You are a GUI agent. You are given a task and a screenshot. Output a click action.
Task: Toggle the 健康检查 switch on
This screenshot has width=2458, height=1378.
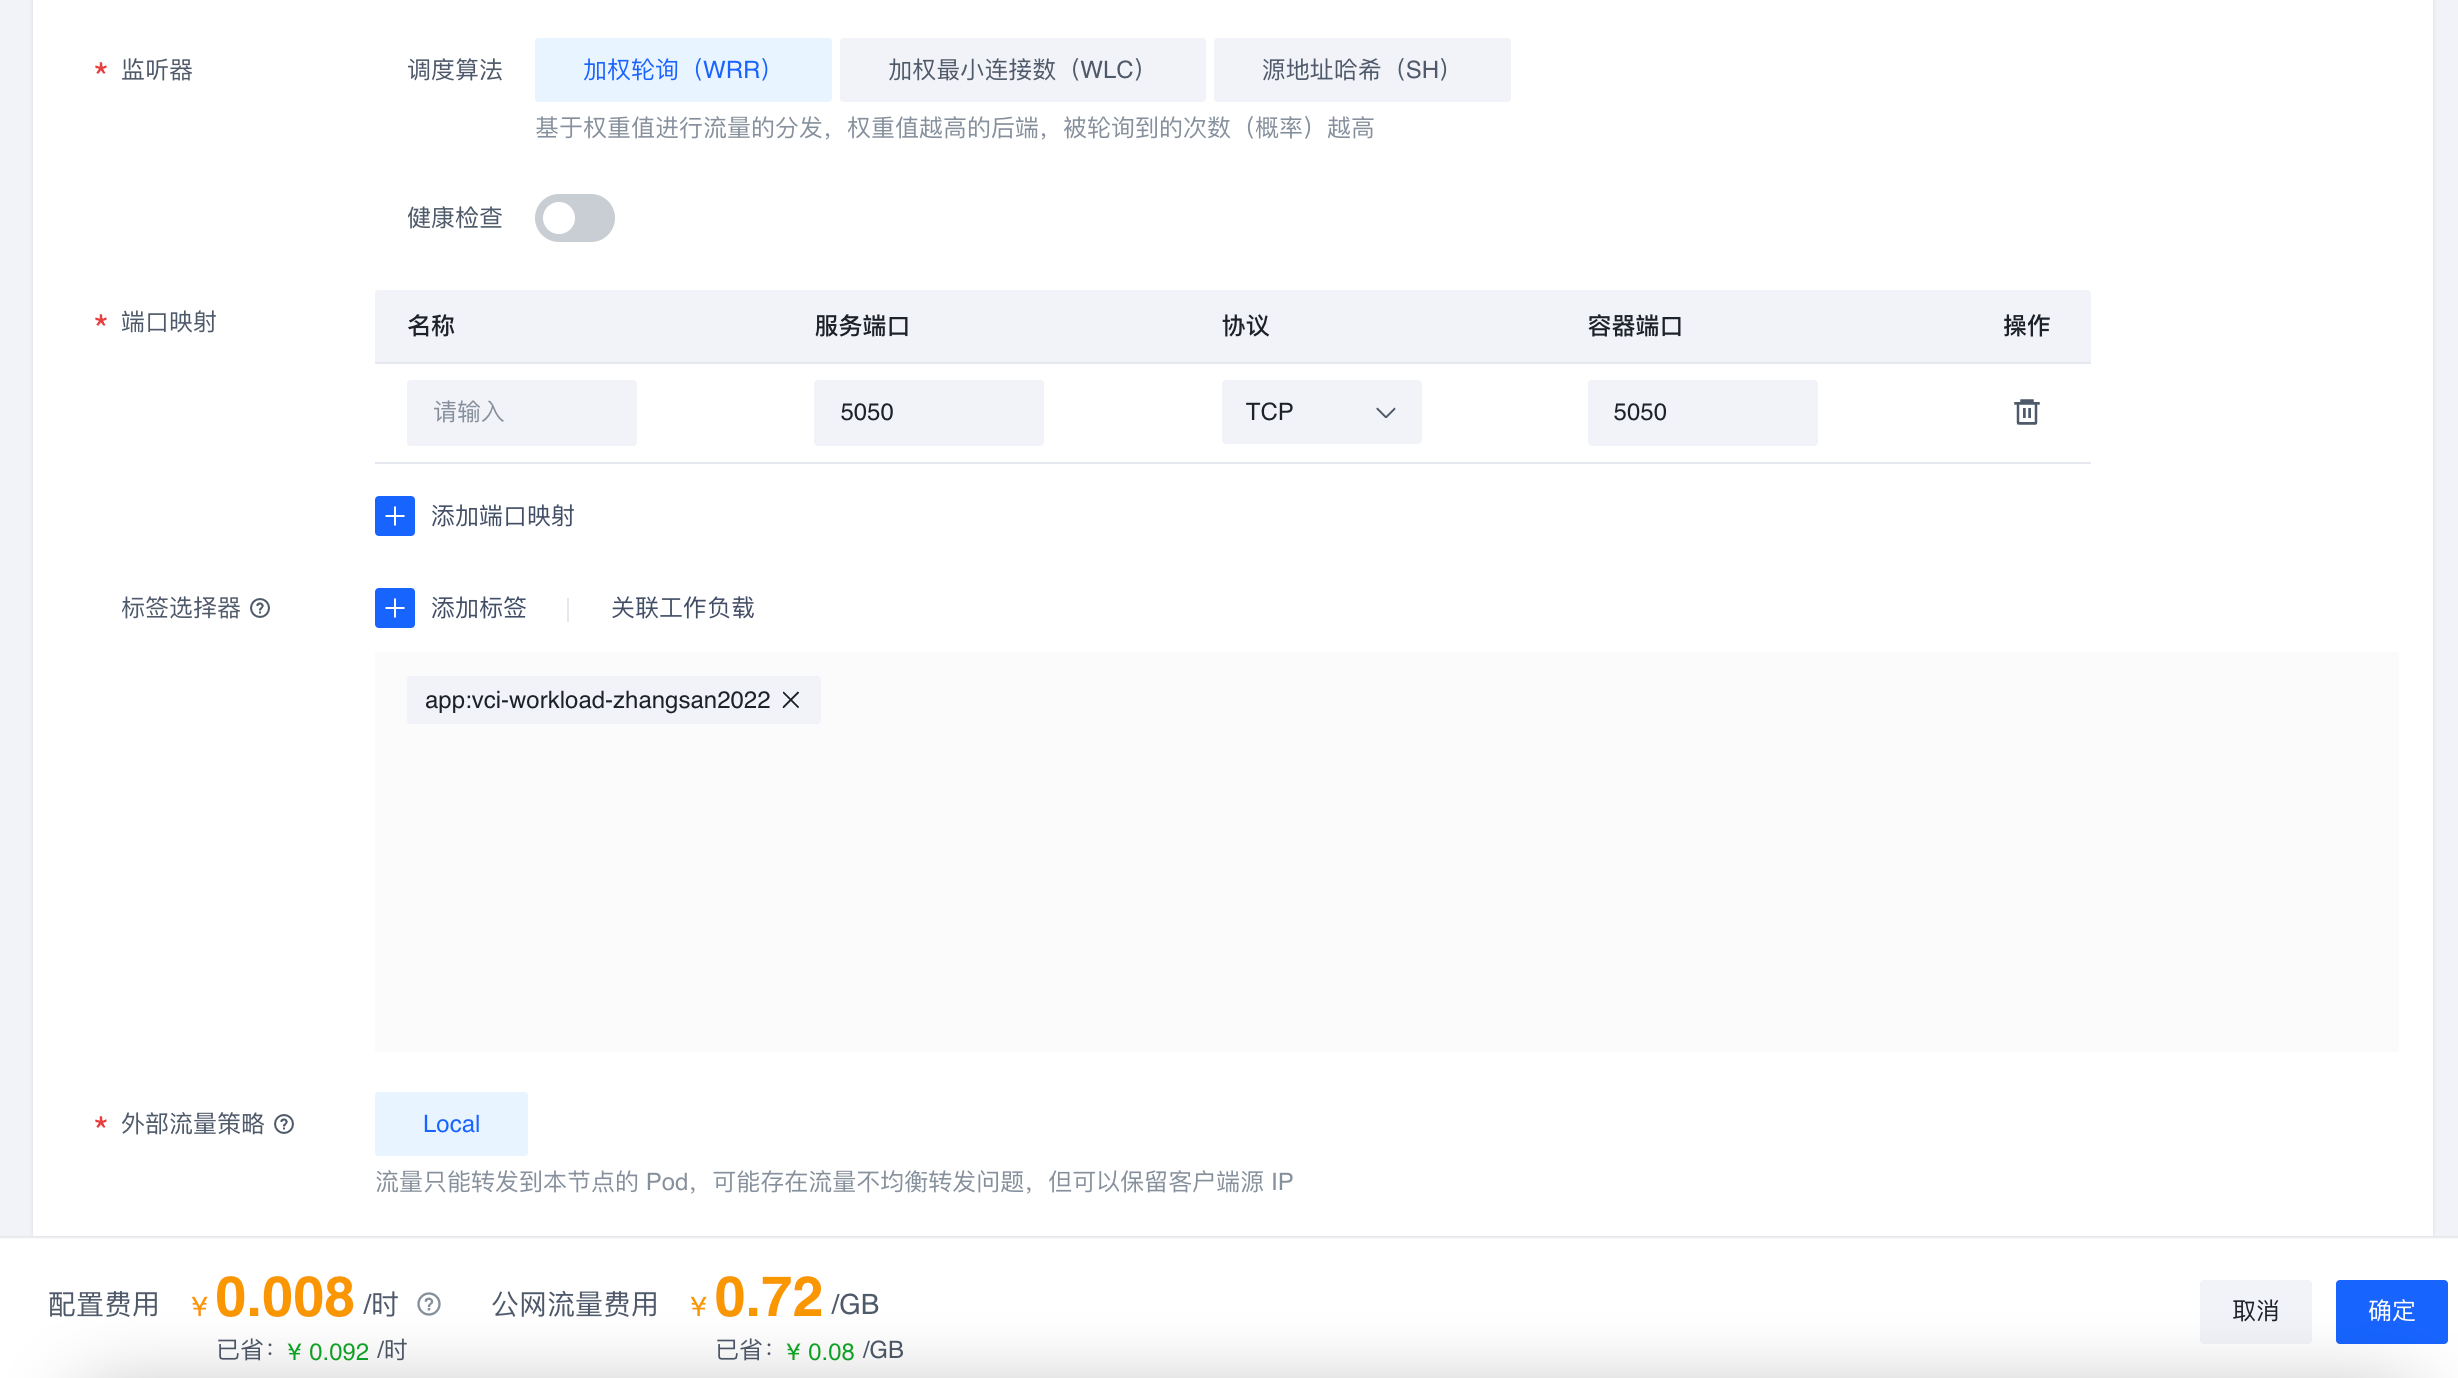tap(574, 218)
